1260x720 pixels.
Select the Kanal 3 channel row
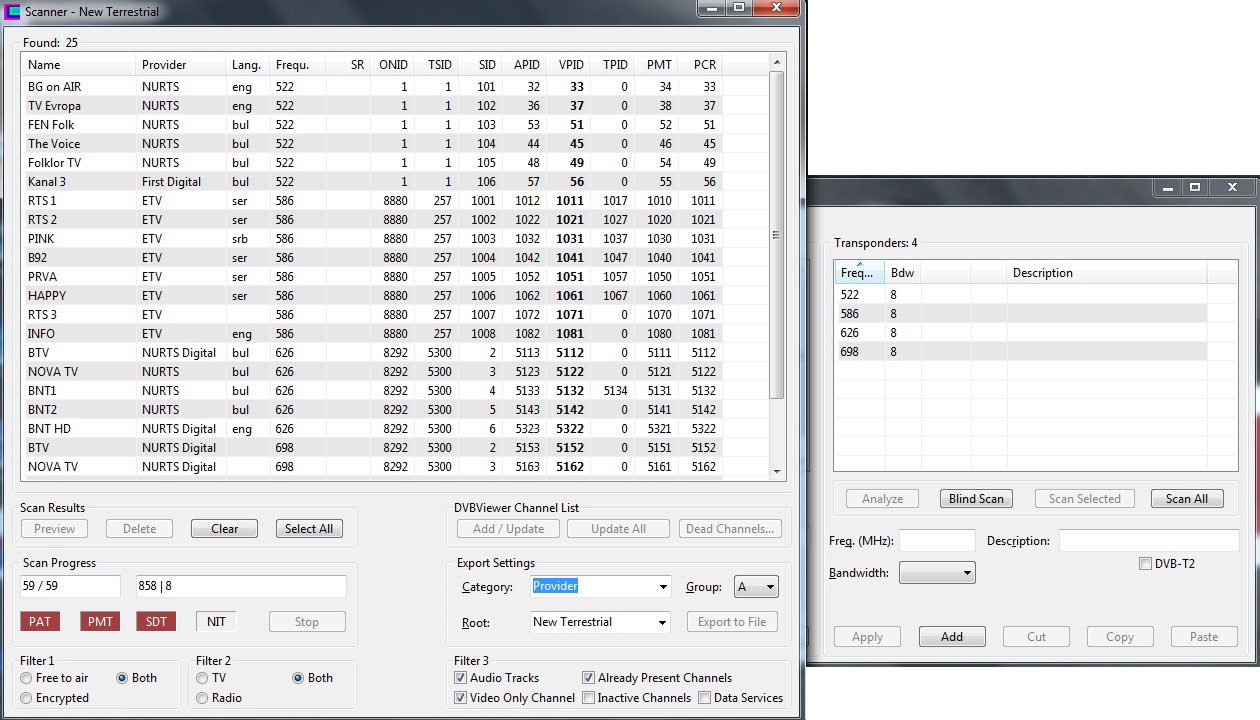(395, 182)
